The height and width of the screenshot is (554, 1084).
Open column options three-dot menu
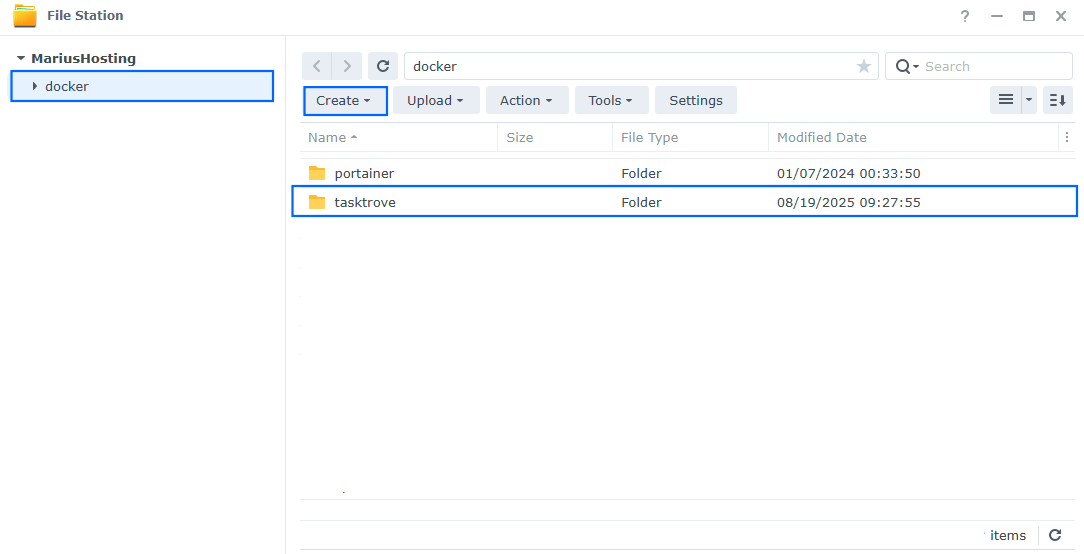tap(1067, 138)
